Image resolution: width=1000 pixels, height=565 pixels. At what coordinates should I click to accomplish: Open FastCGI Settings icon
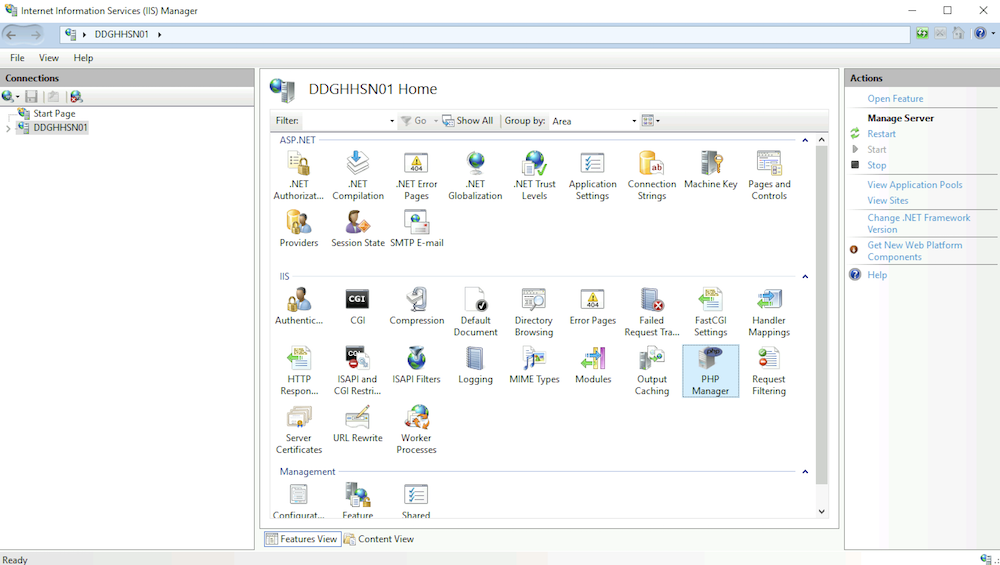pos(710,311)
